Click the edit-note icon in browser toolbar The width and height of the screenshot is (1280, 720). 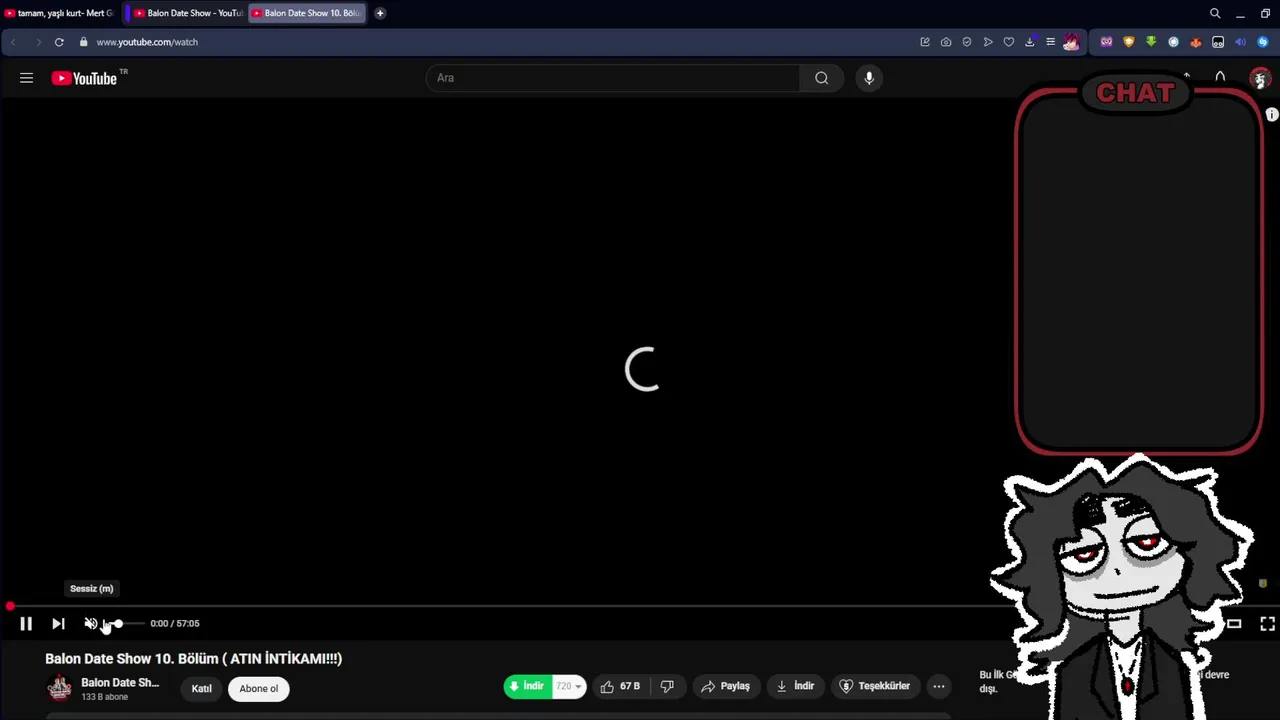coord(925,42)
